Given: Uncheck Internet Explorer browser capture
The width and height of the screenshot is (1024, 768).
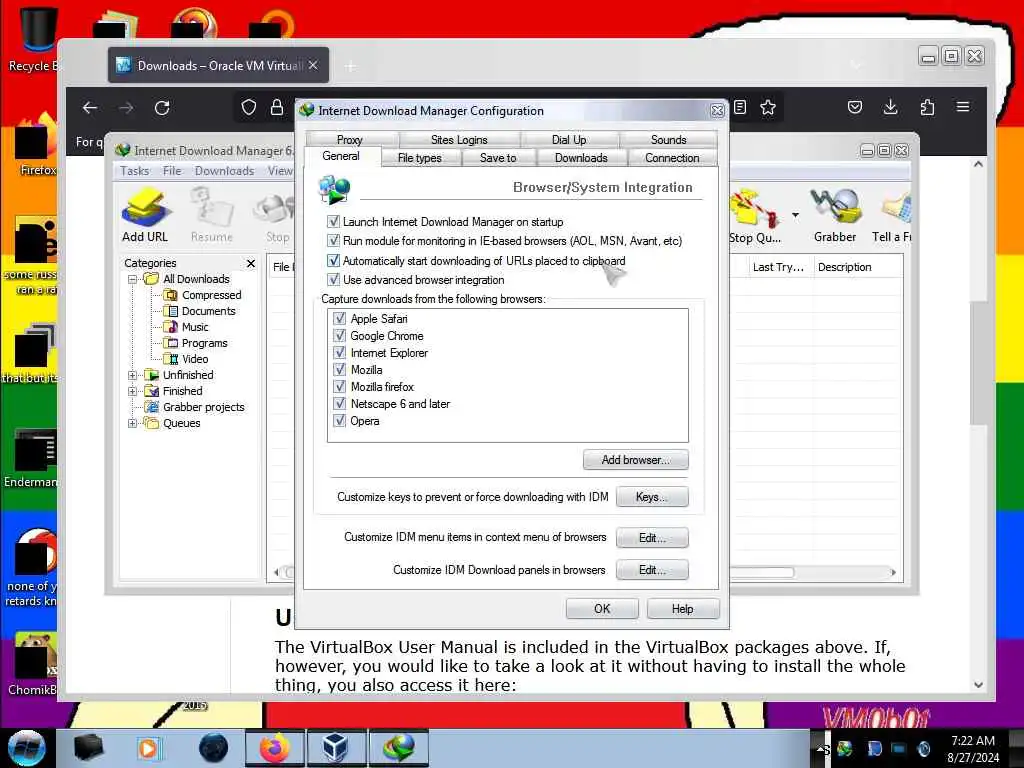Looking at the screenshot, I should pos(340,352).
